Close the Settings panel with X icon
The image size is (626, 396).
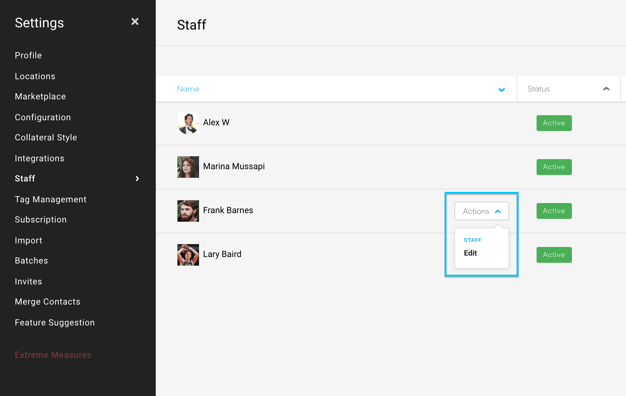point(135,22)
